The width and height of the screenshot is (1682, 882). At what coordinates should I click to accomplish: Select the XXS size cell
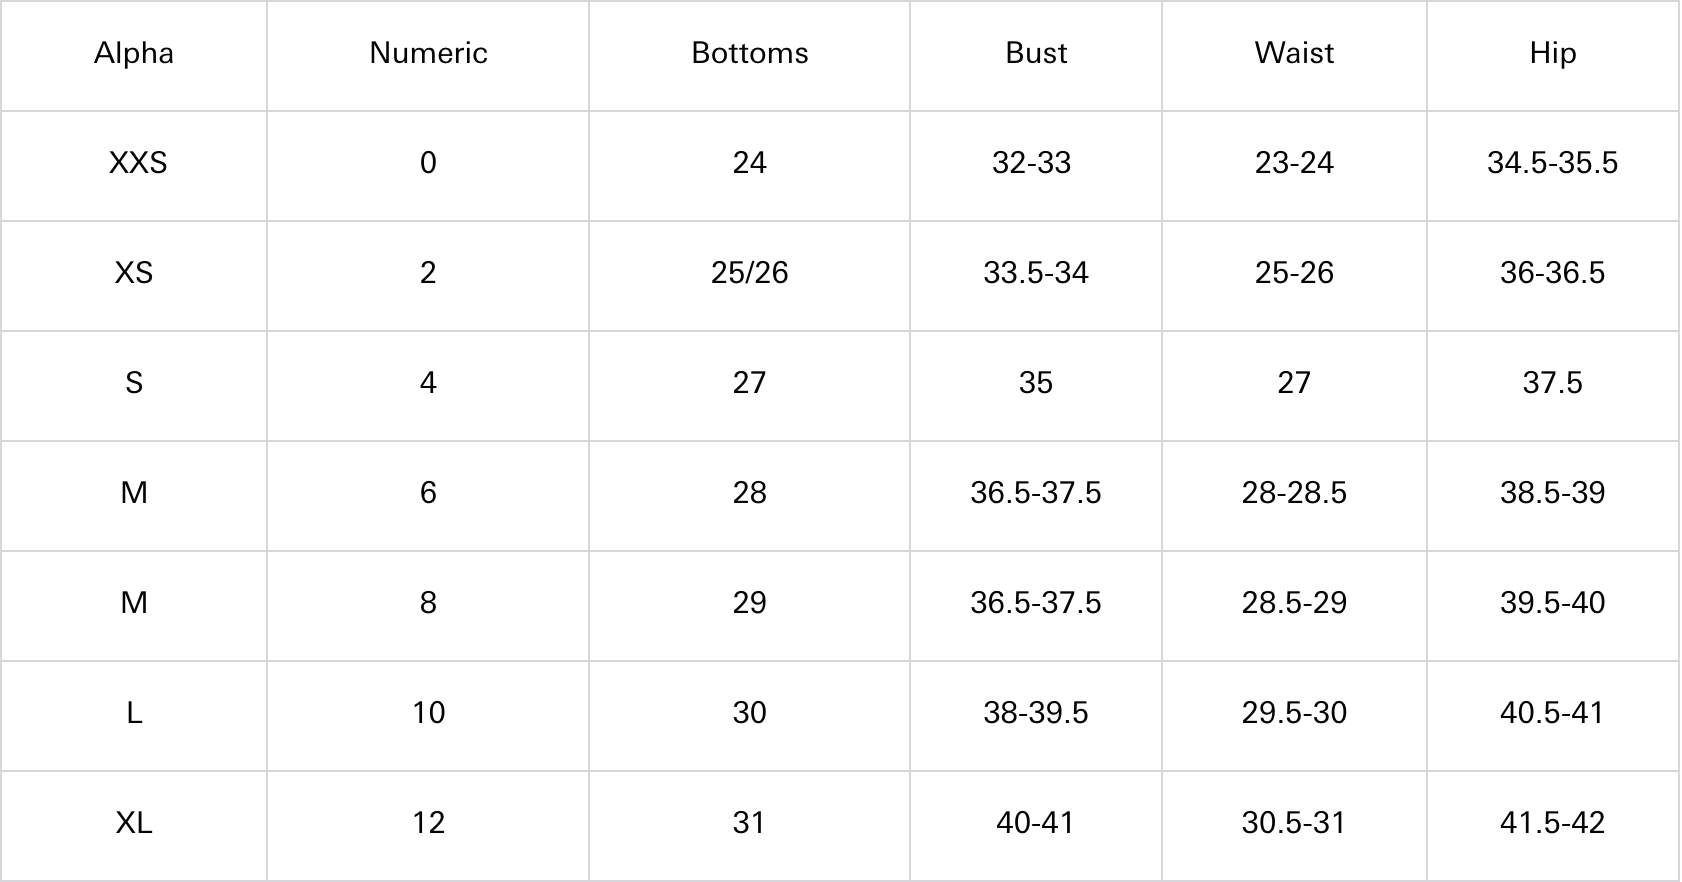click(x=138, y=163)
